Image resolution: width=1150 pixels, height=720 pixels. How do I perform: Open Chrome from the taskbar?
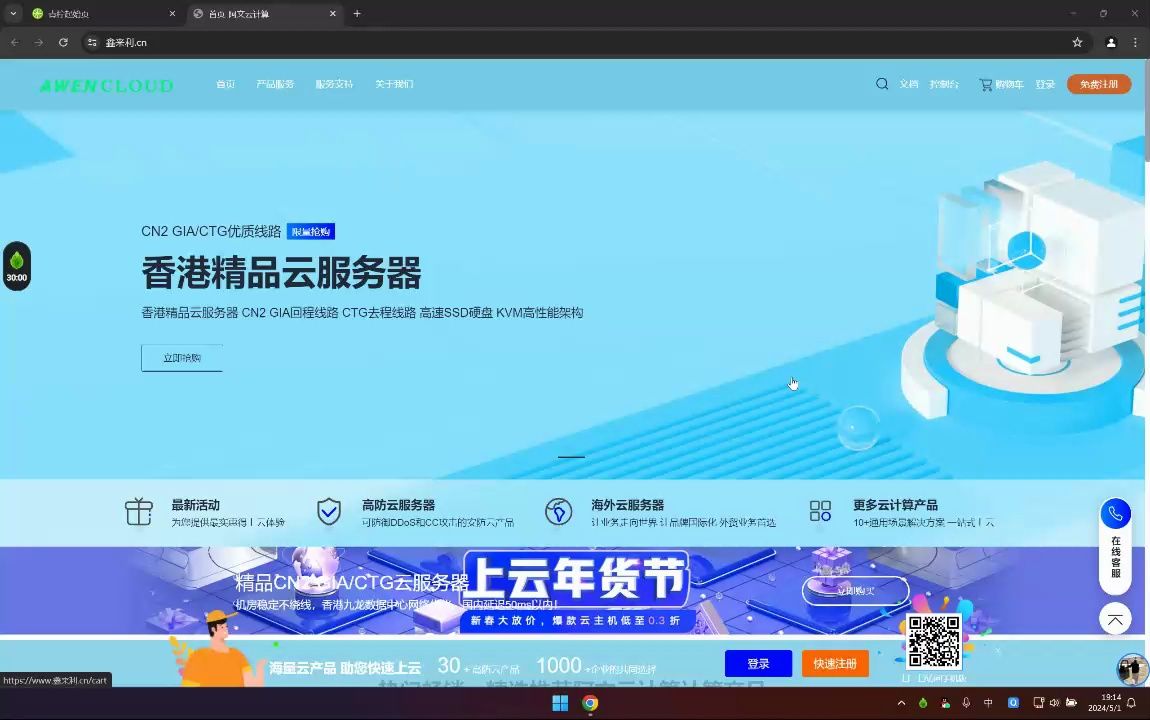pos(589,703)
